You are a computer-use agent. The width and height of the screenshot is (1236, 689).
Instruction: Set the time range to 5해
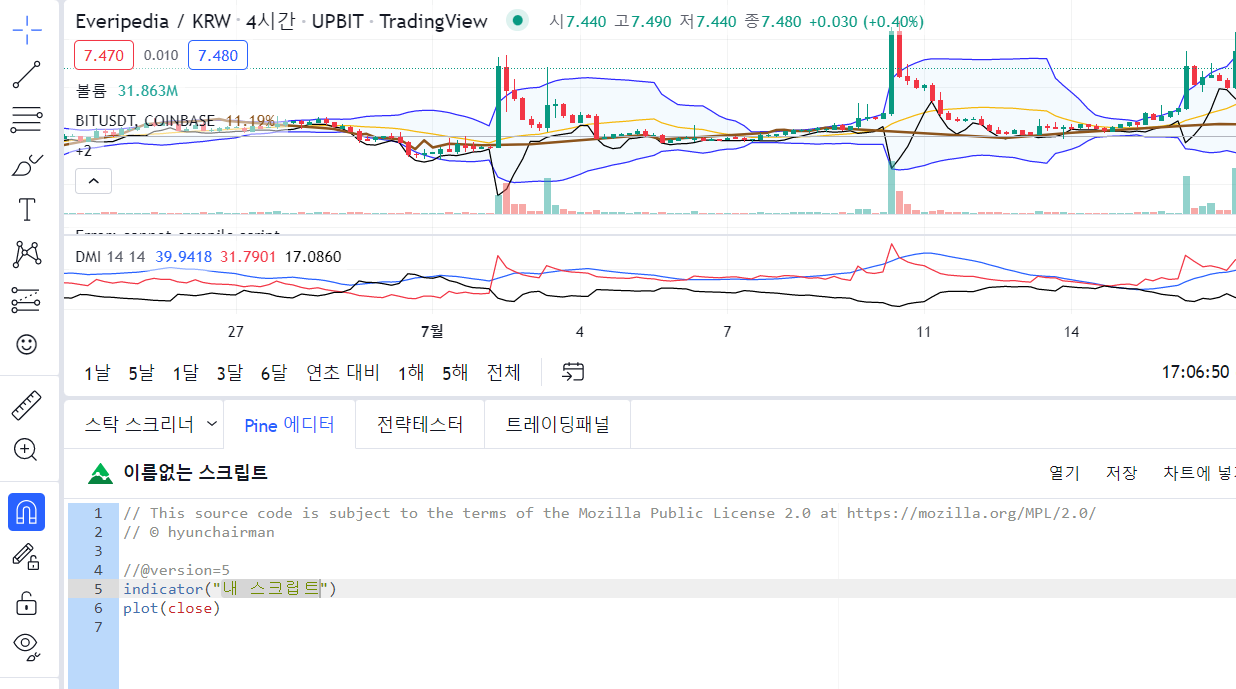coord(455,372)
